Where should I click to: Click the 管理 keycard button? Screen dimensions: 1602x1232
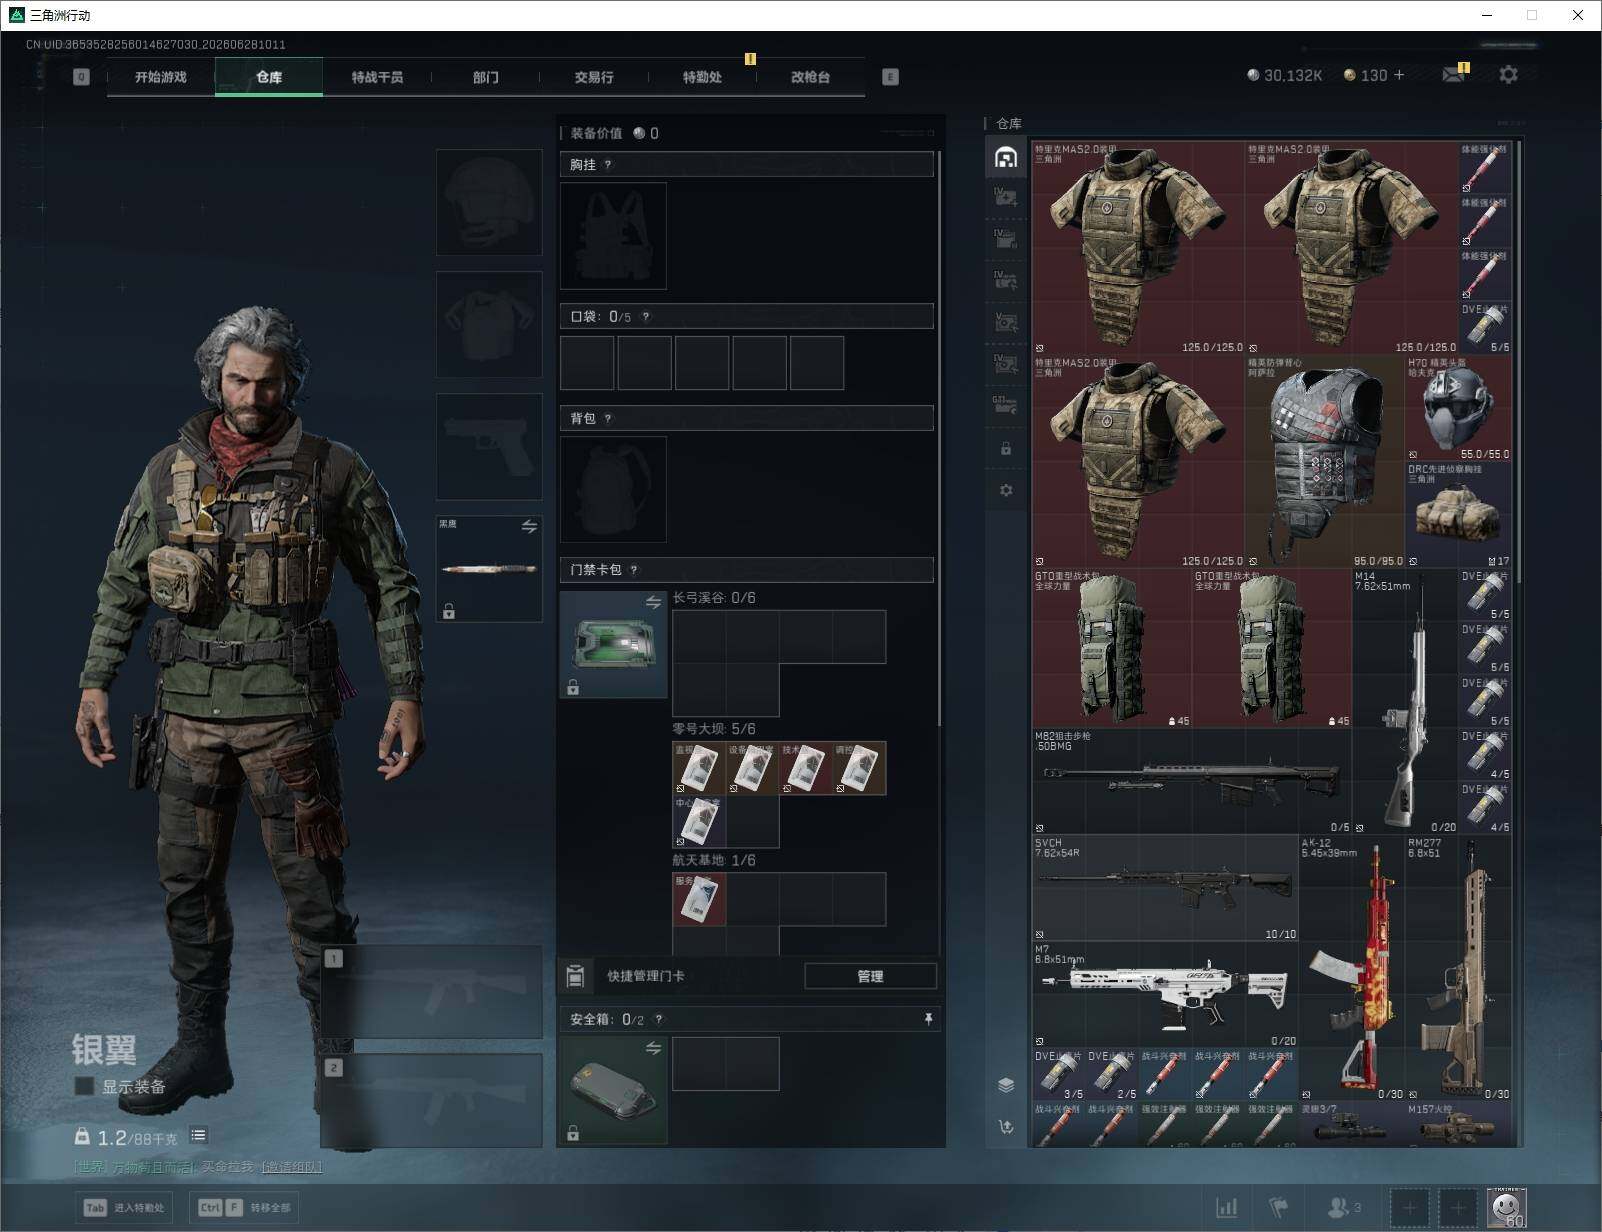pos(870,976)
